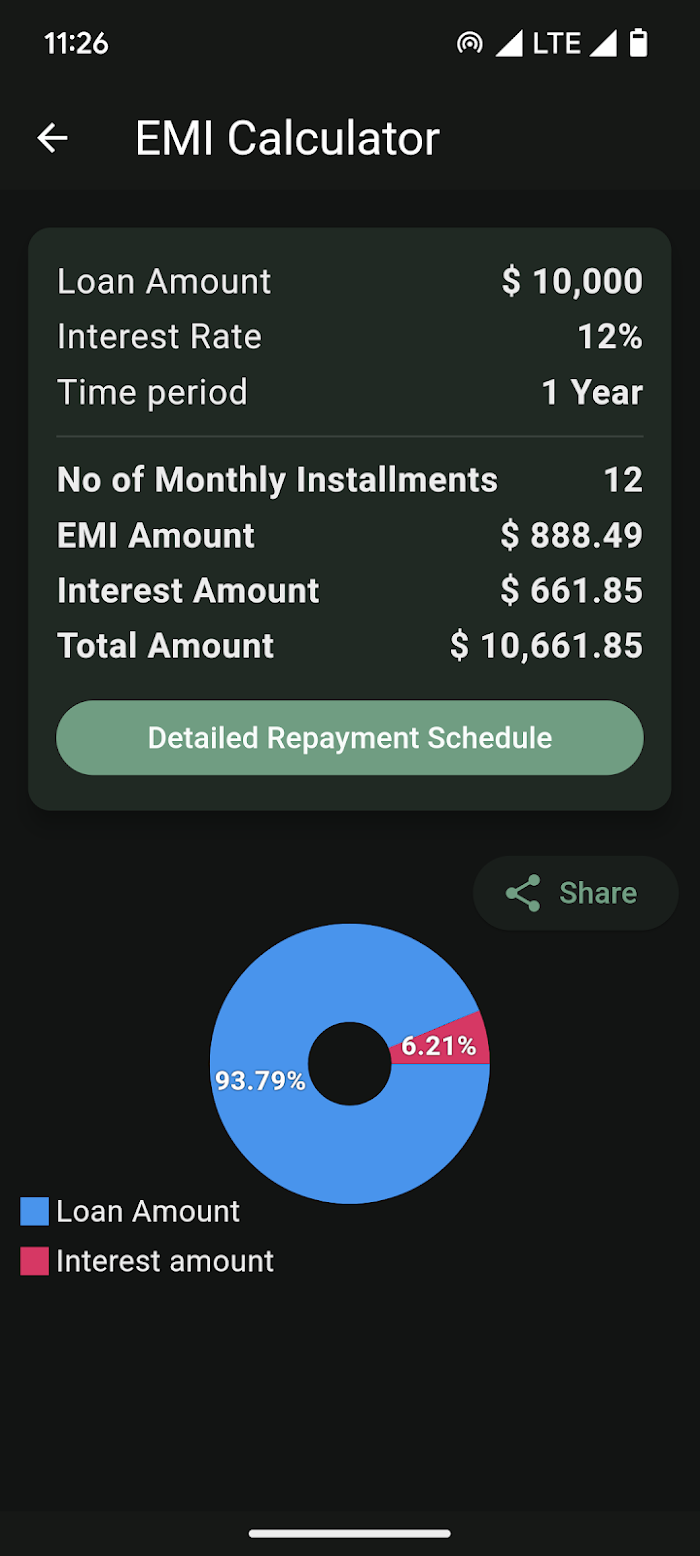Tap the EMI Amount value $ 888.49
The height and width of the screenshot is (1556, 700).
pyautogui.click(x=571, y=536)
